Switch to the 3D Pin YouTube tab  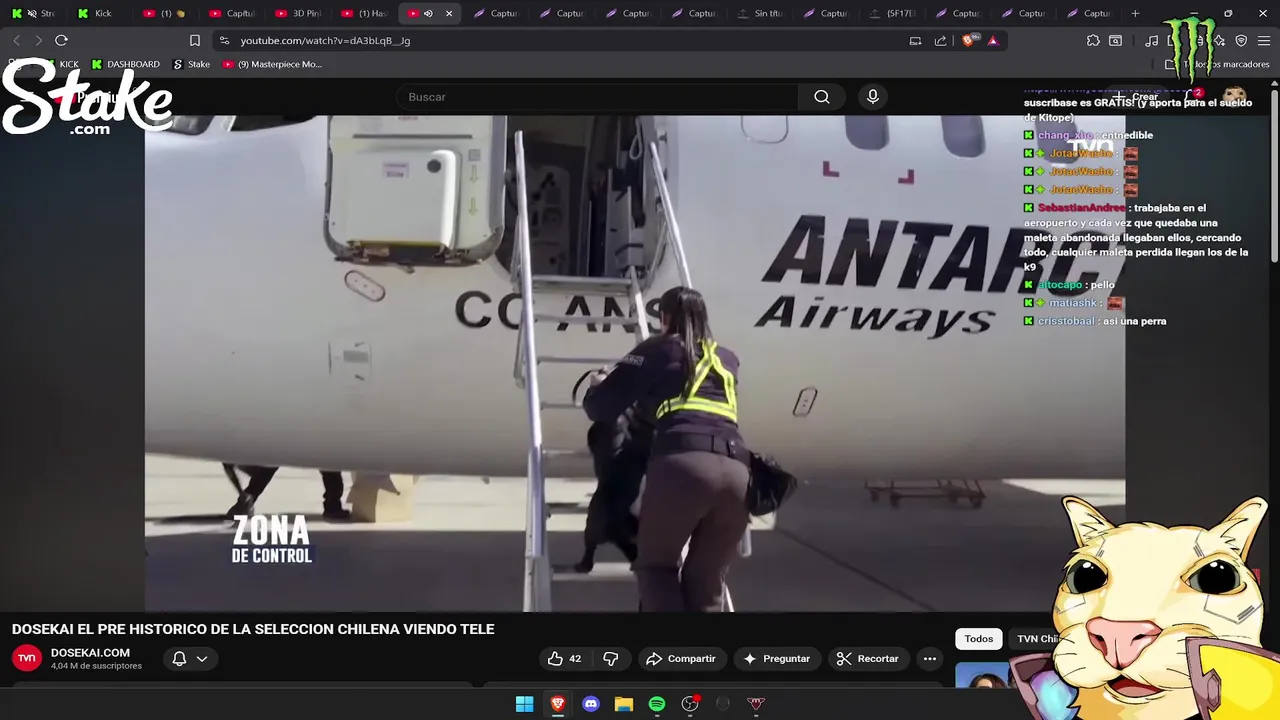click(298, 13)
